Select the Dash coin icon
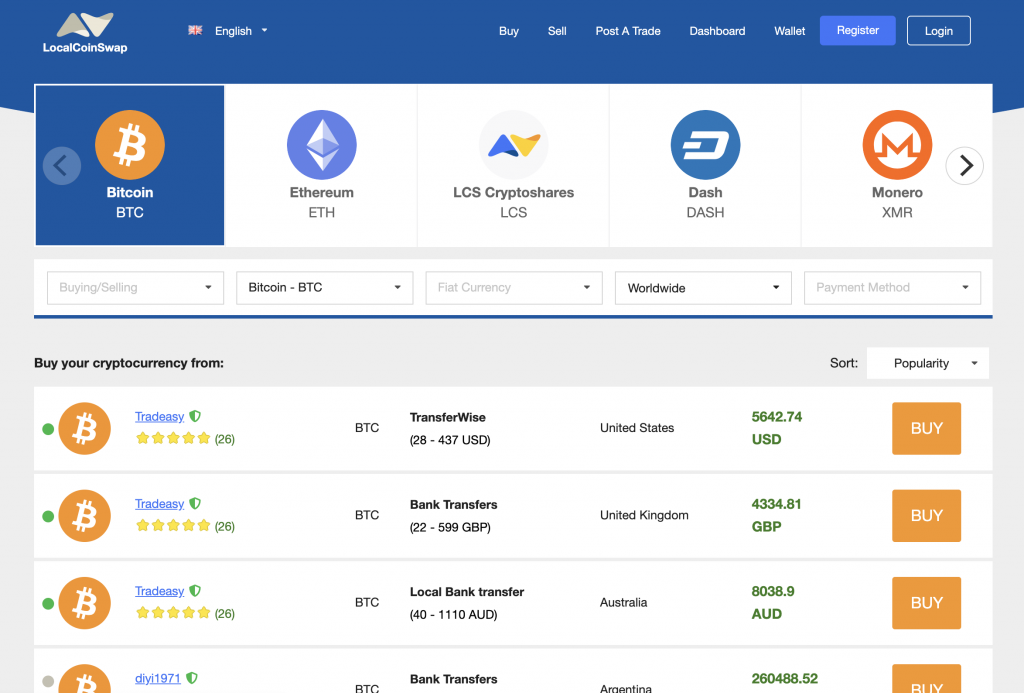The height and width of the screenshot is (693, 1024). point(705,145)
